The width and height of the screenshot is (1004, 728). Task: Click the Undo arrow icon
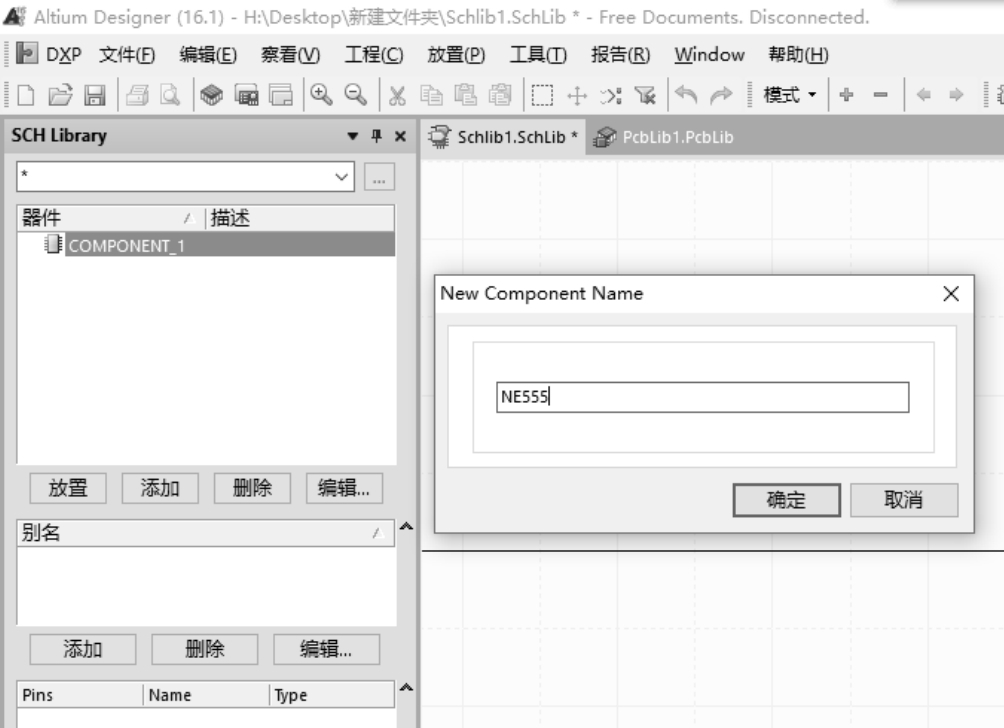tap(686, 95)
